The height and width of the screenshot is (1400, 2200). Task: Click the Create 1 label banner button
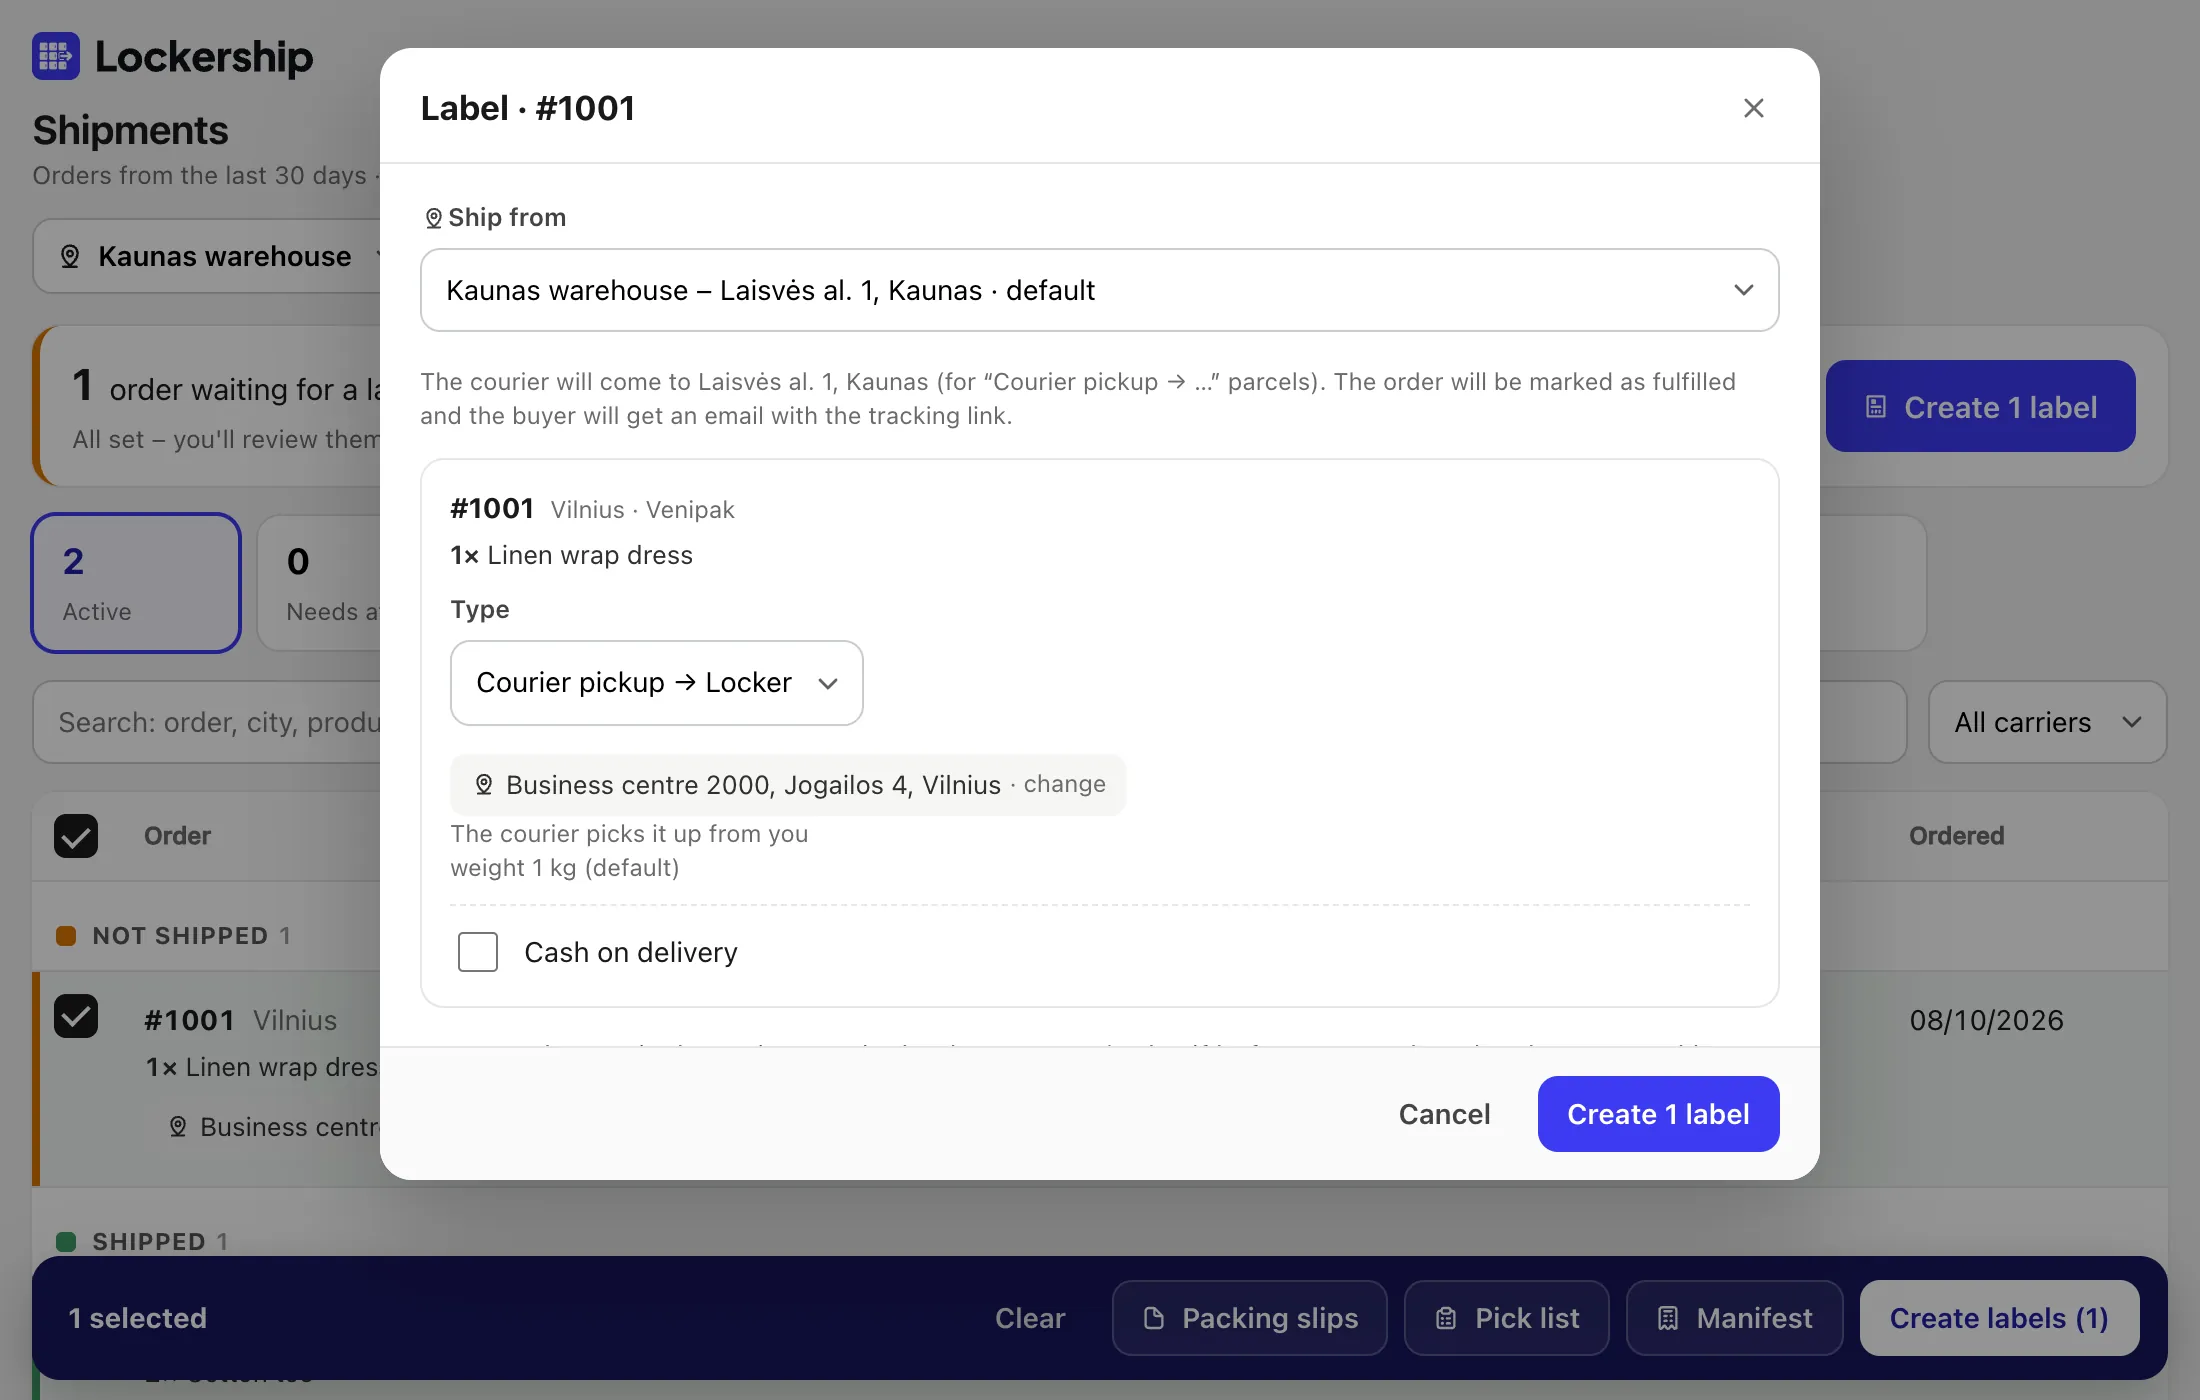1980,406
